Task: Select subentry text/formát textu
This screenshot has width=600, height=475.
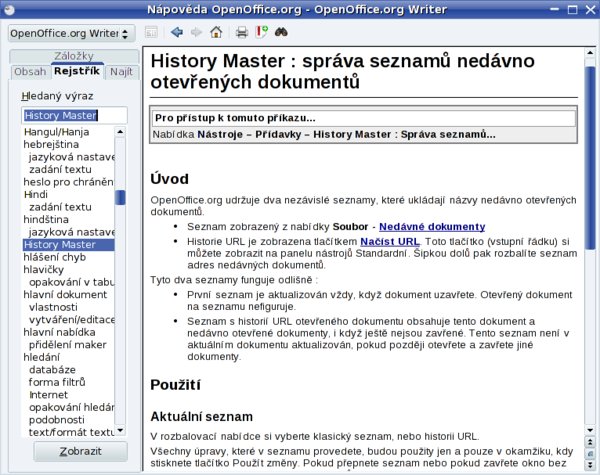Action: (72, 432)
